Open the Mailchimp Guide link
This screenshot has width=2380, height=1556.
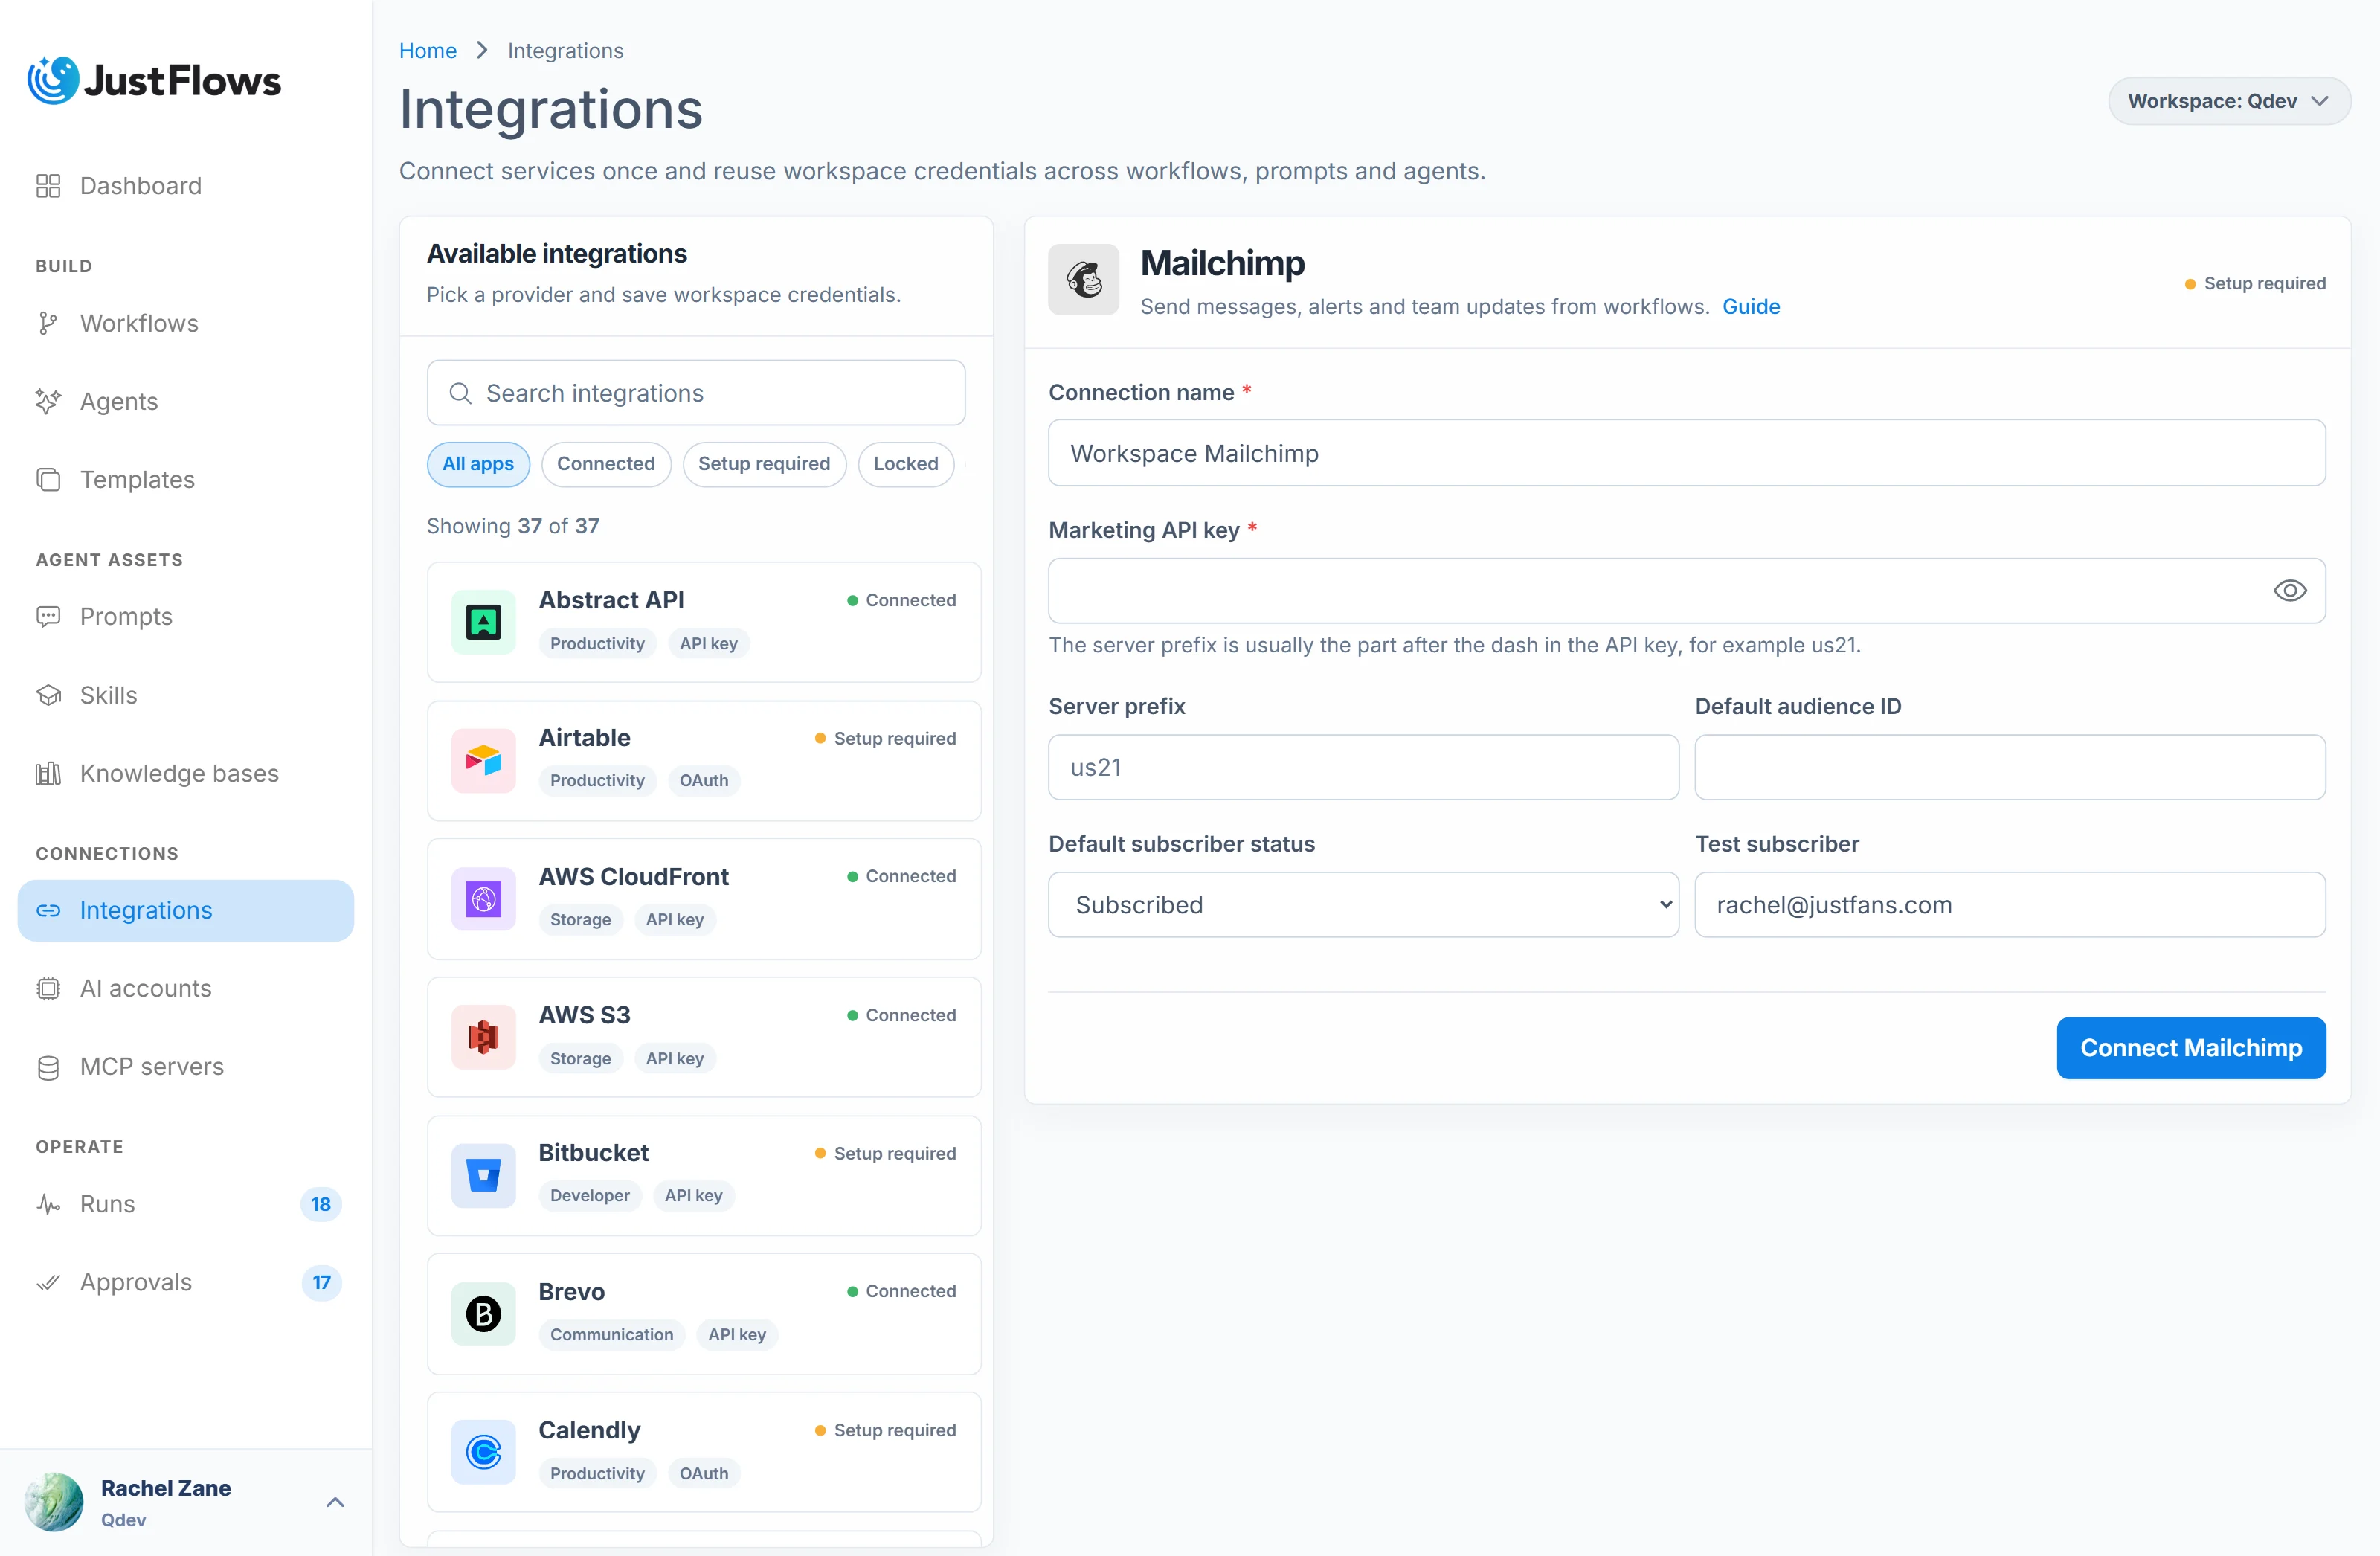point(1751,307)
